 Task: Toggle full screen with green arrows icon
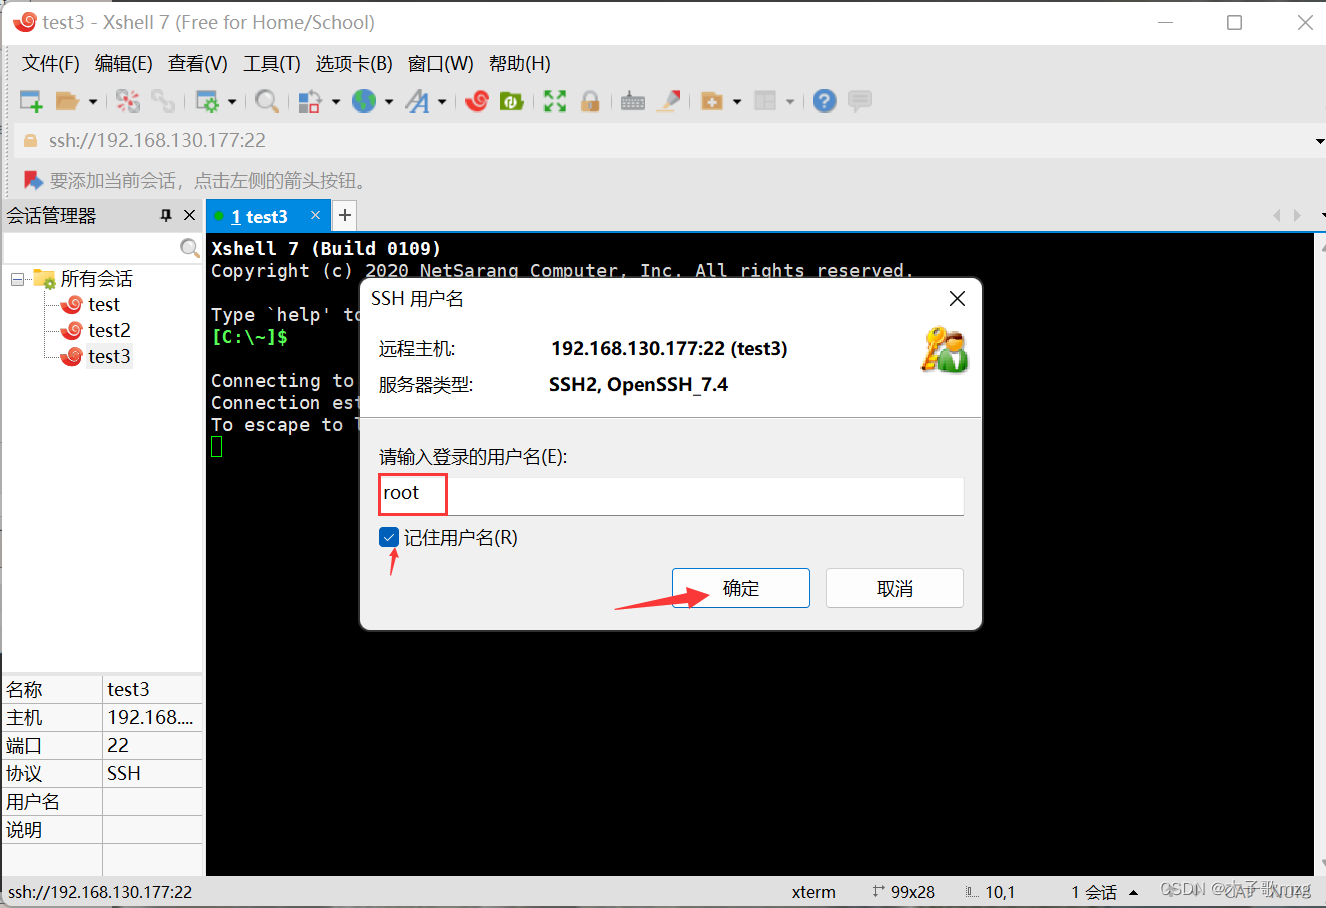tap(555, 101)
